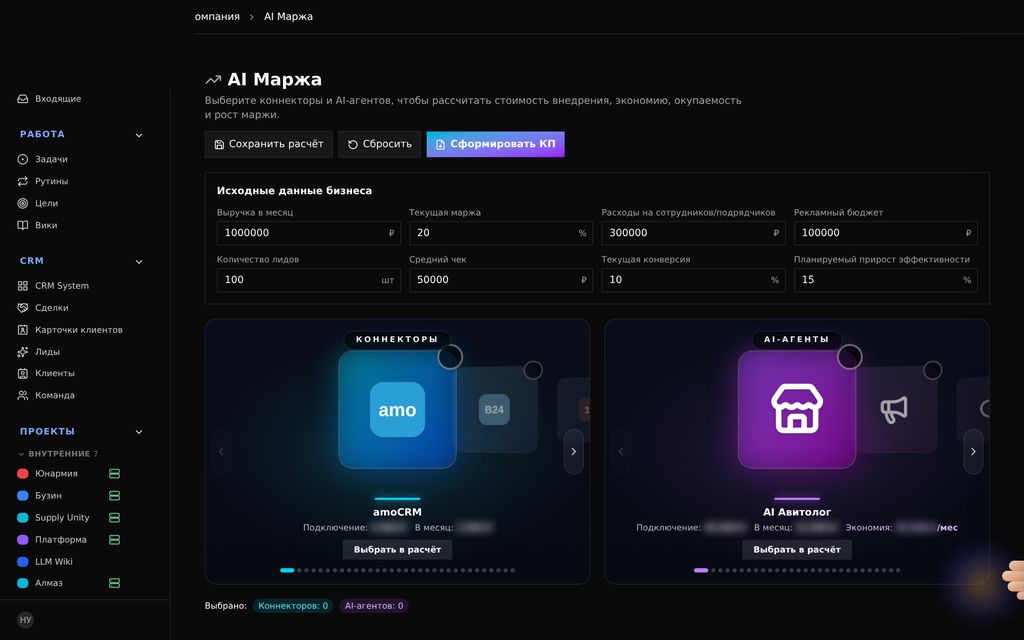Click the database icon next to Бузин
The height and width of the screenshot is (640, 1024).
114,496
